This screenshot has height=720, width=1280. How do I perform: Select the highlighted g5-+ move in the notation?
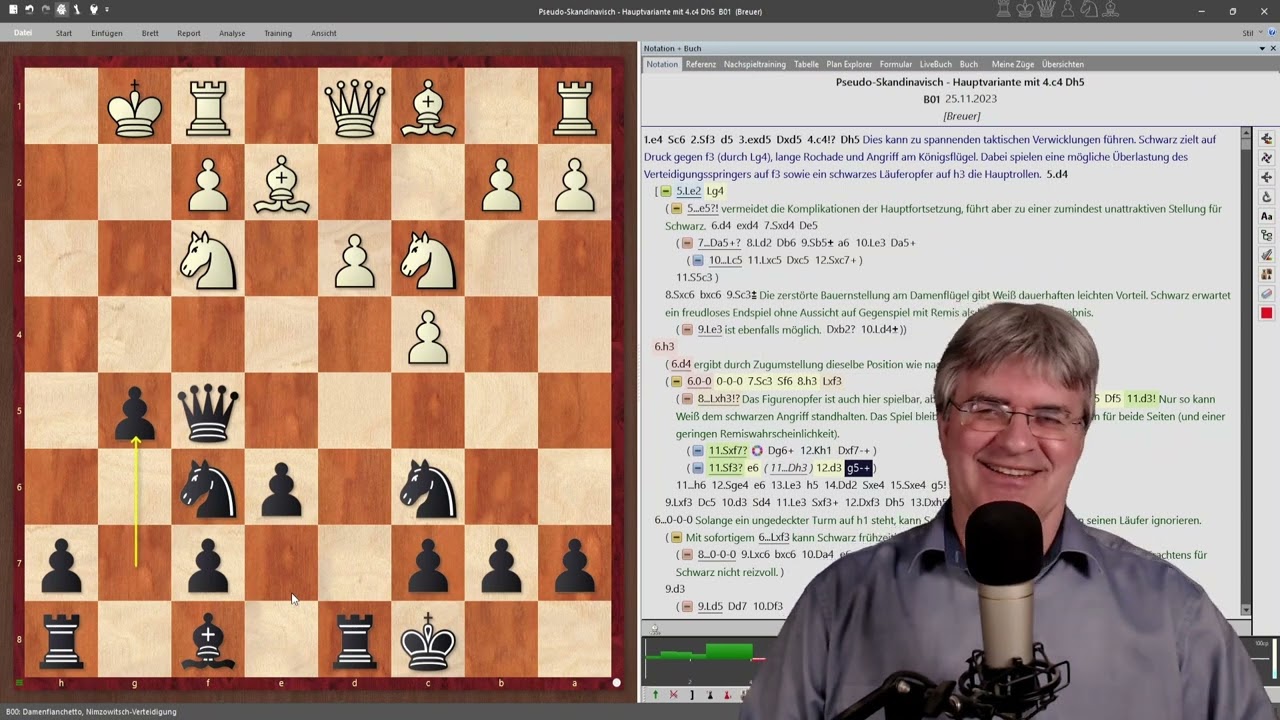click(859, 468)
